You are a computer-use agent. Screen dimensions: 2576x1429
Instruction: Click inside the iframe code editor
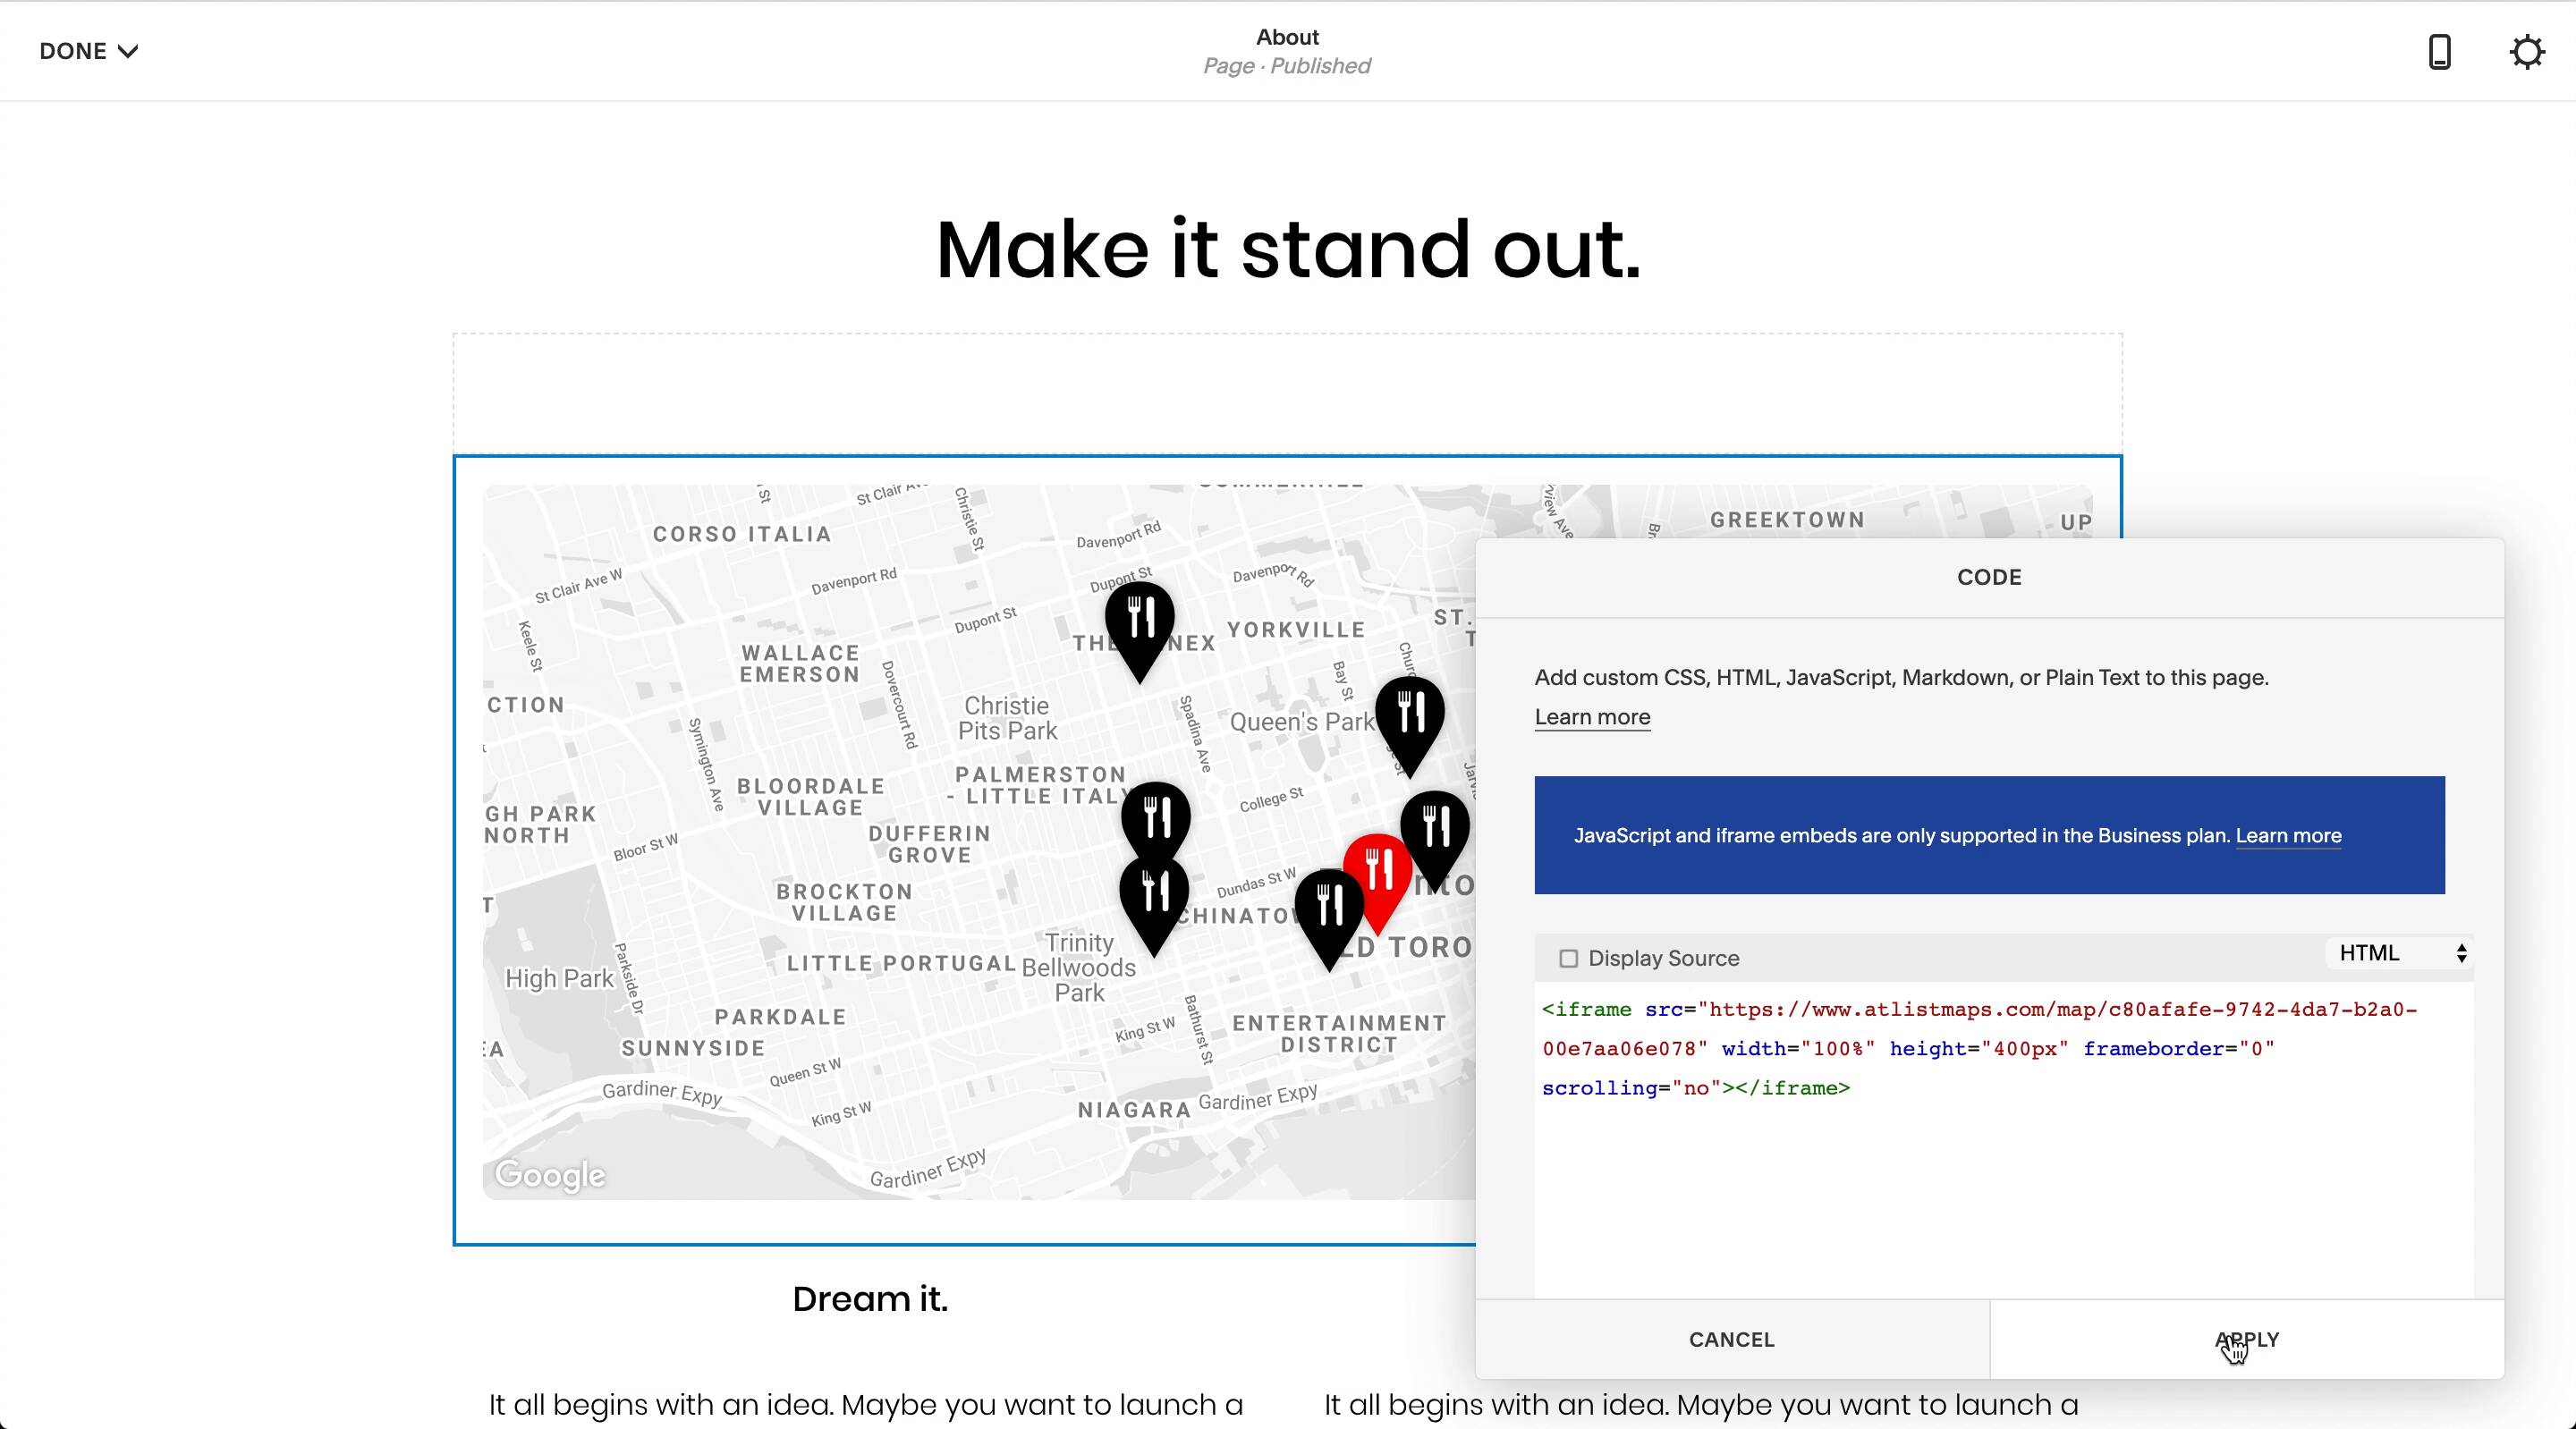click(x=2004, y=1140)
